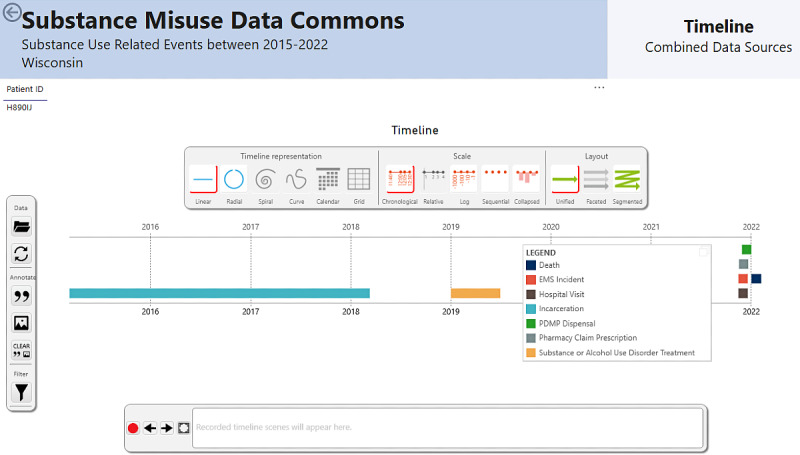Start recording with the red record button
The height and width of the screenshot is (455, 800).
(133, 428)
